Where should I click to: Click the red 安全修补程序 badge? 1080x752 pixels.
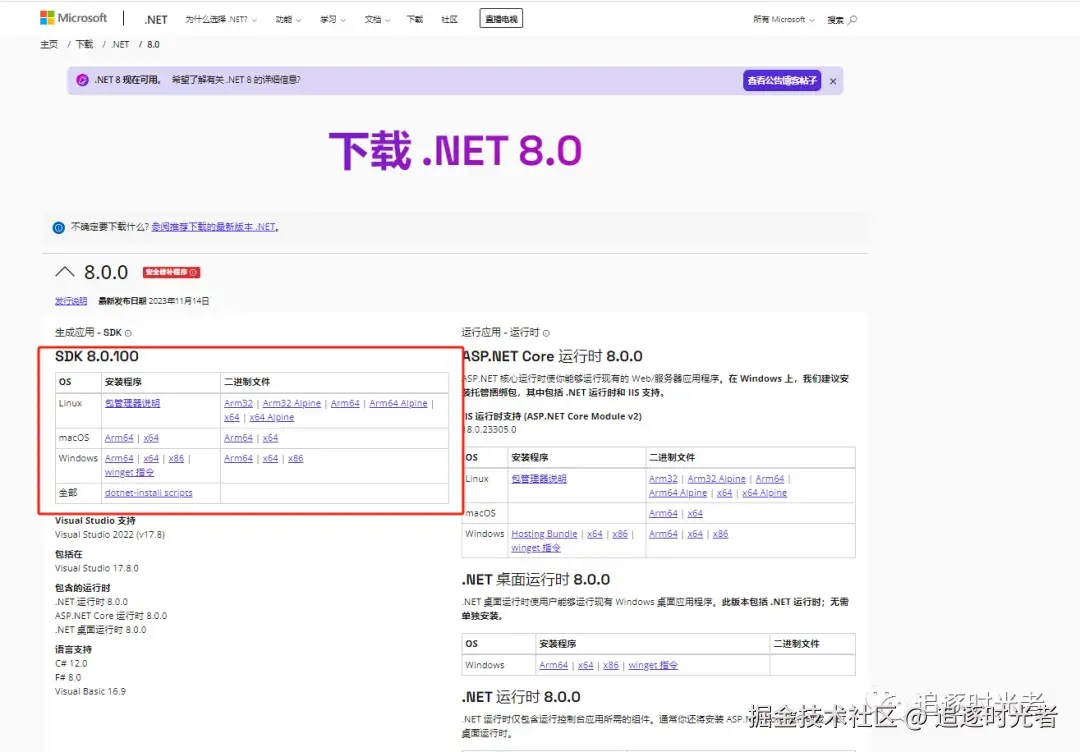pos(172,272)
